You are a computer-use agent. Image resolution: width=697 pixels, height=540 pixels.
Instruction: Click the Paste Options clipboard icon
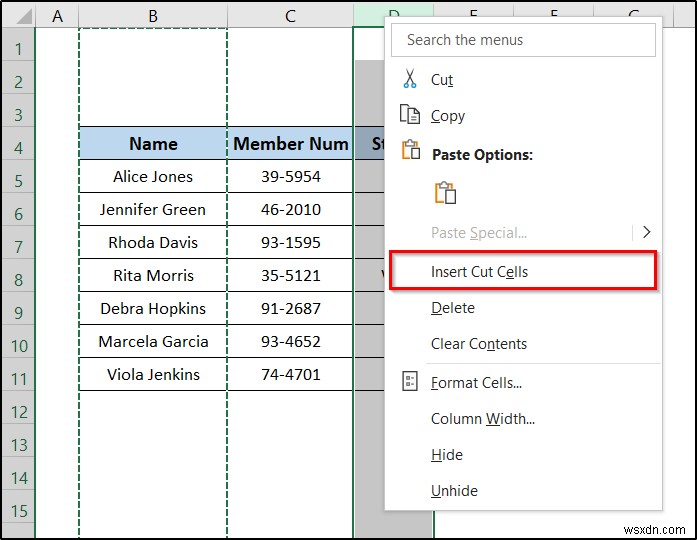[x=410, y=151]
